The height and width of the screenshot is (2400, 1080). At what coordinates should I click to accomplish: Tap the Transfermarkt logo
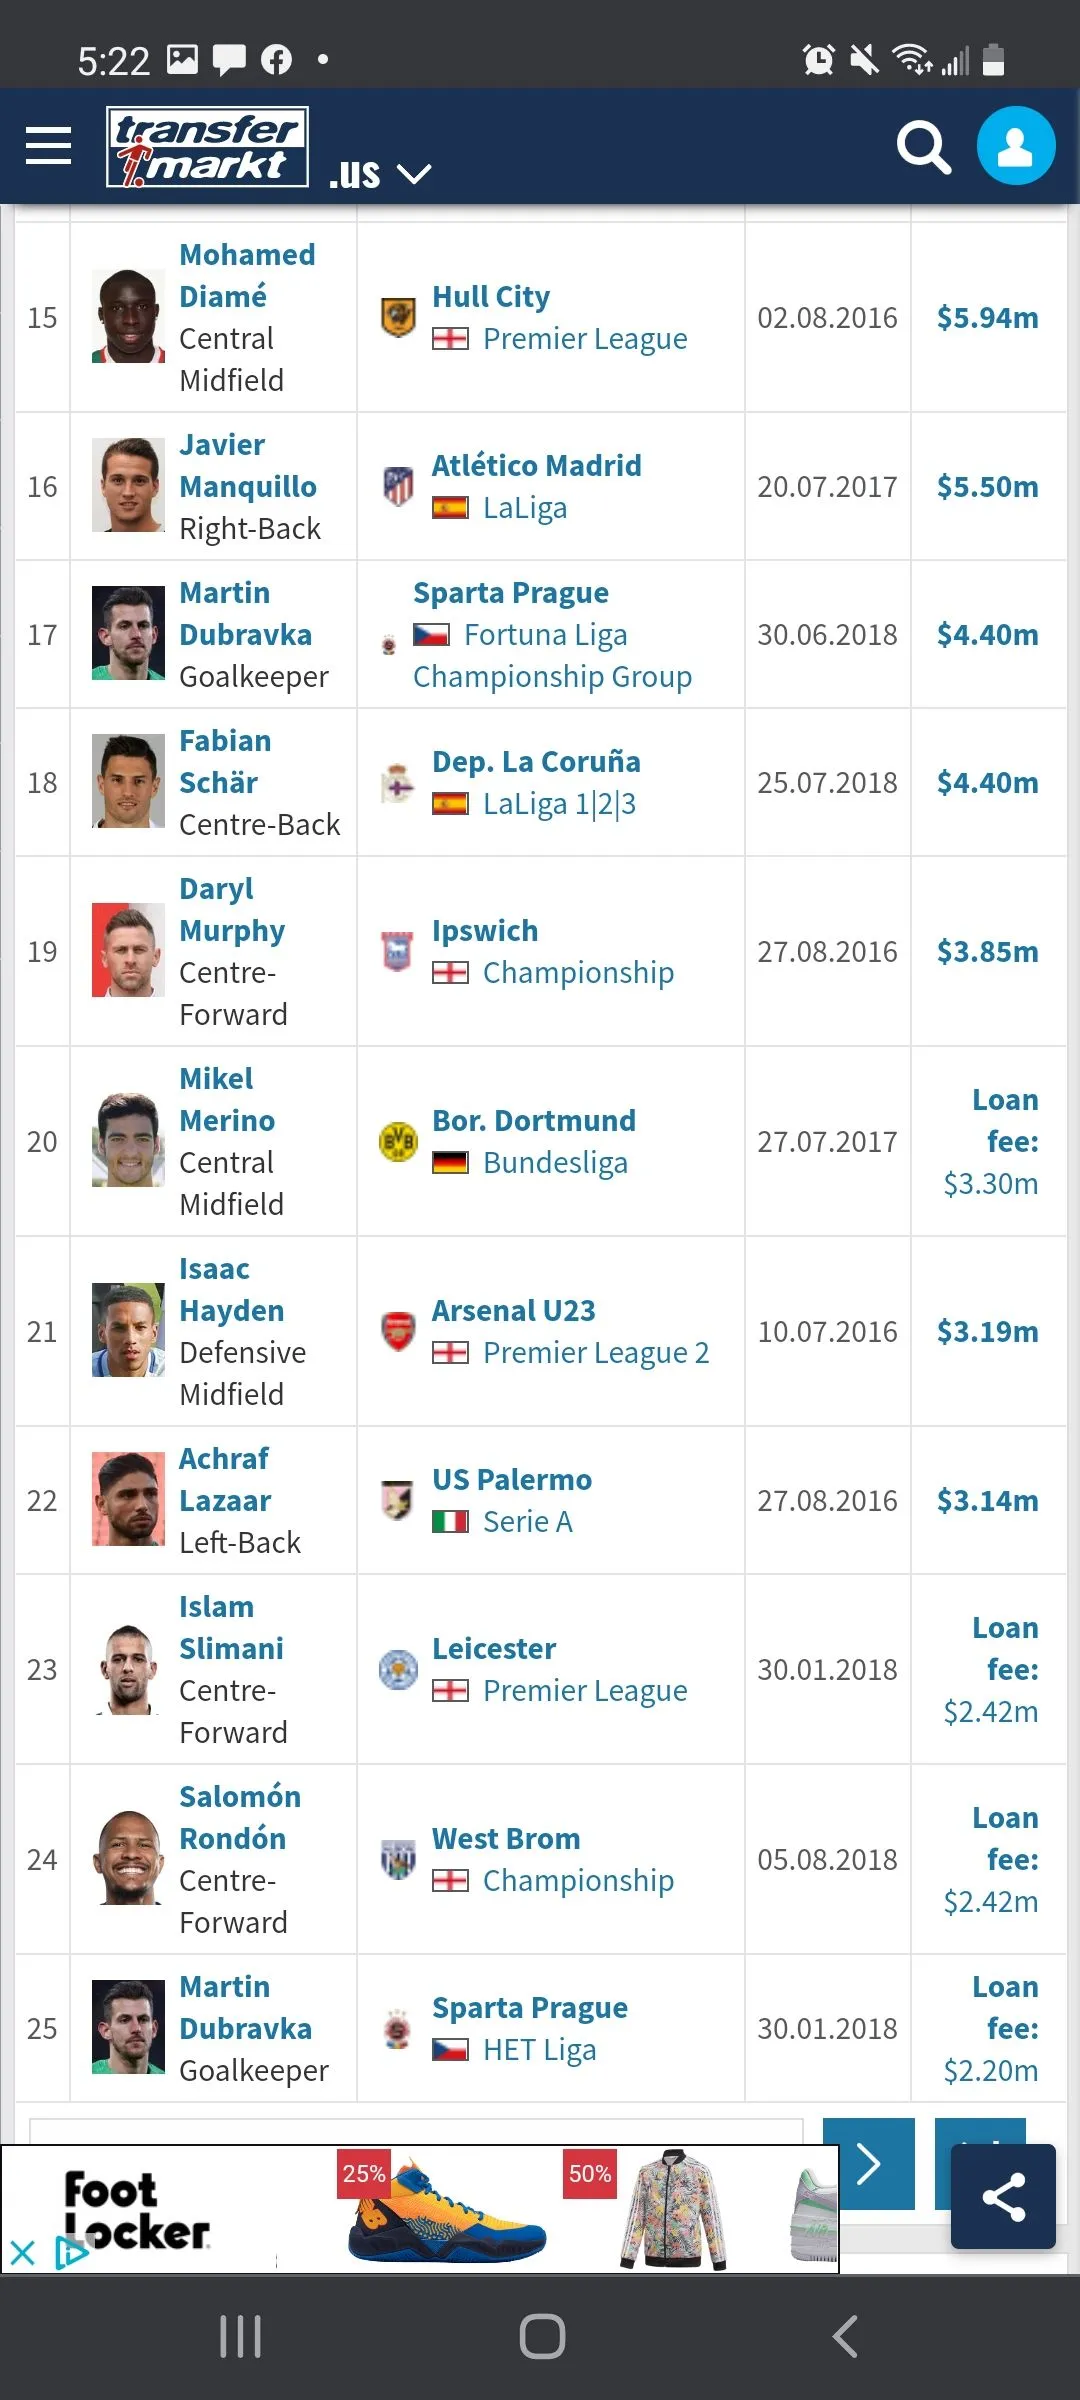[207, 147]
